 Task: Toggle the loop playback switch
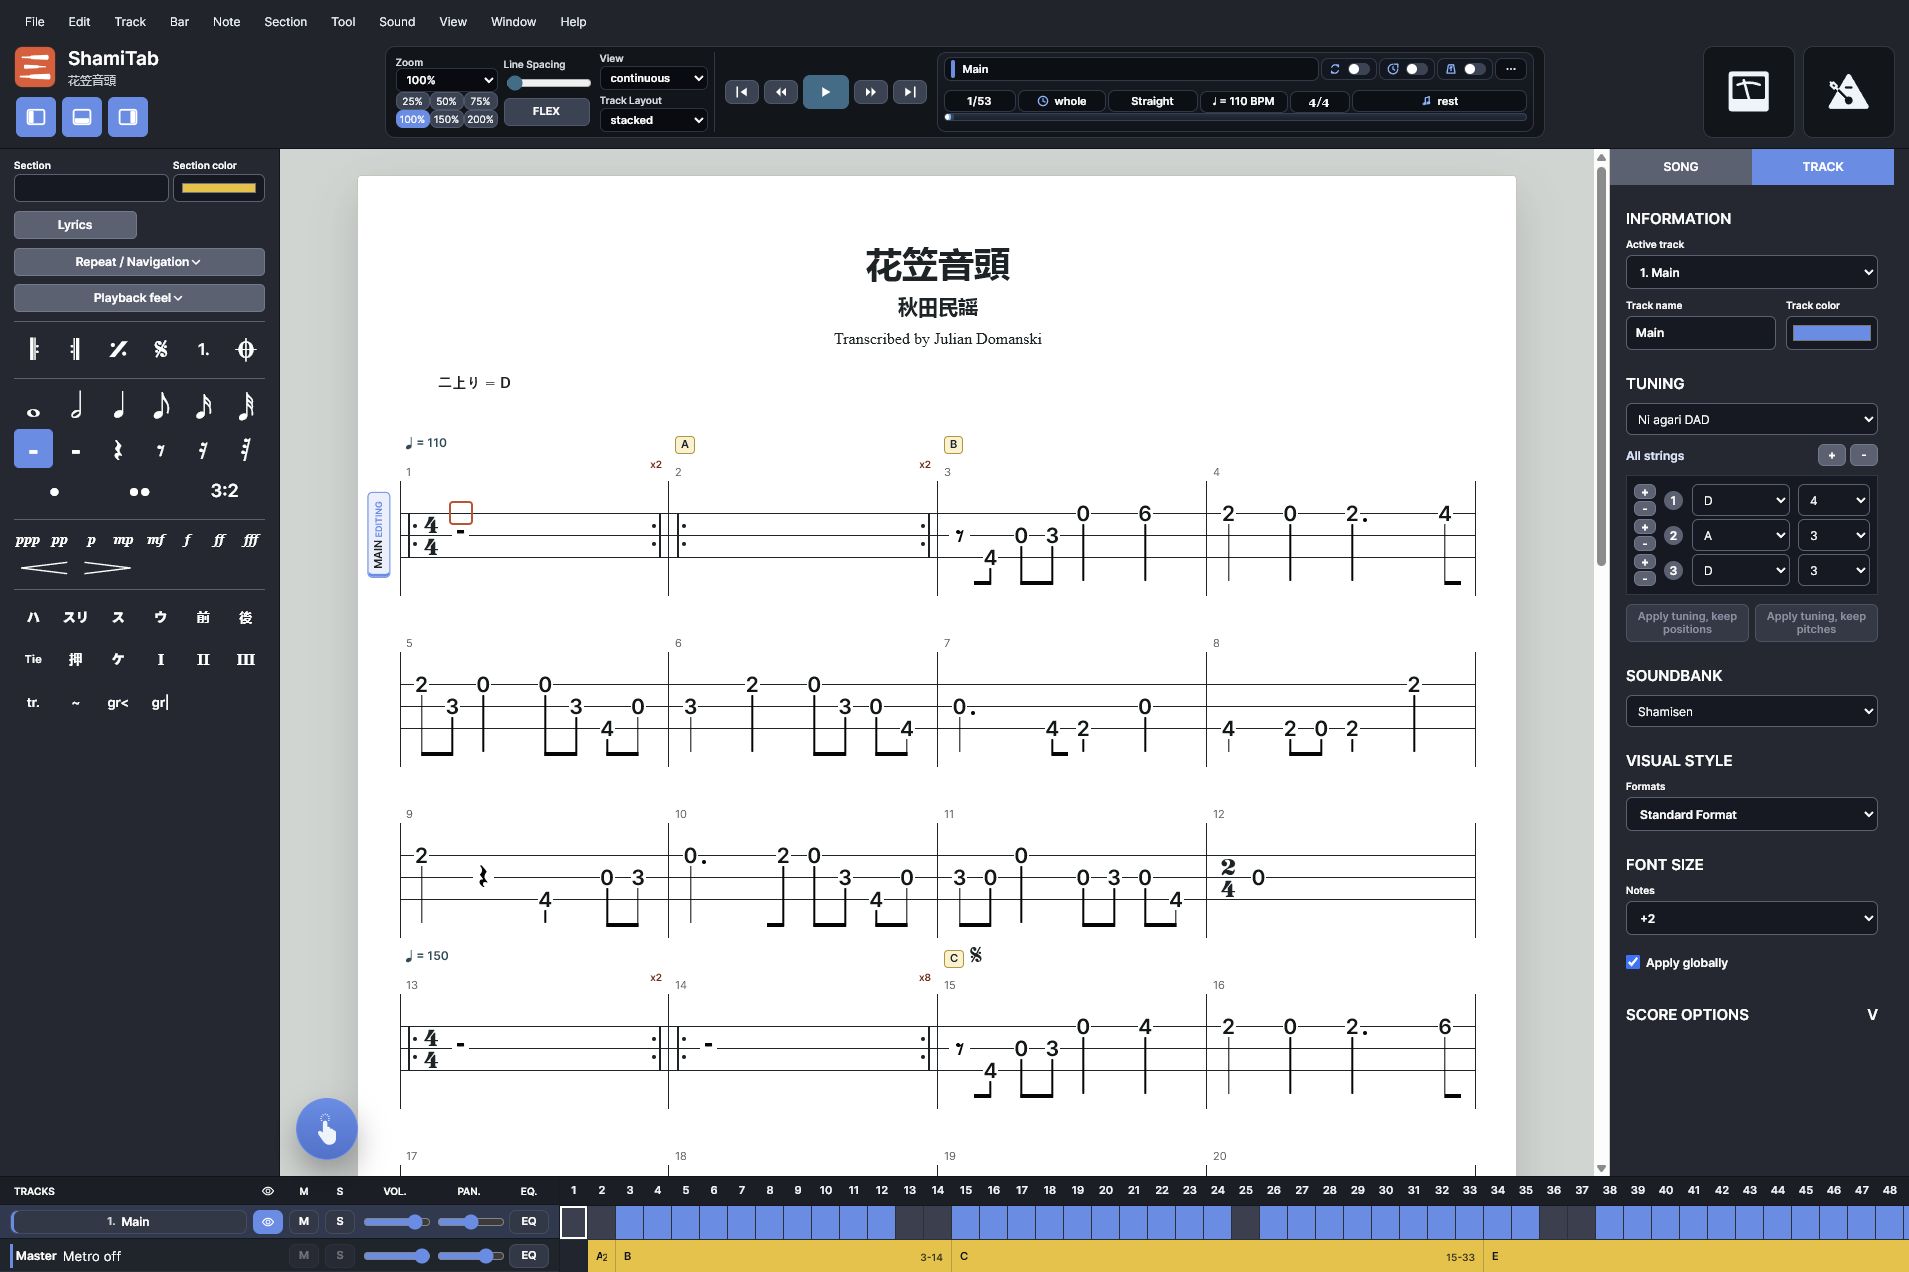tap(1357, 69)
